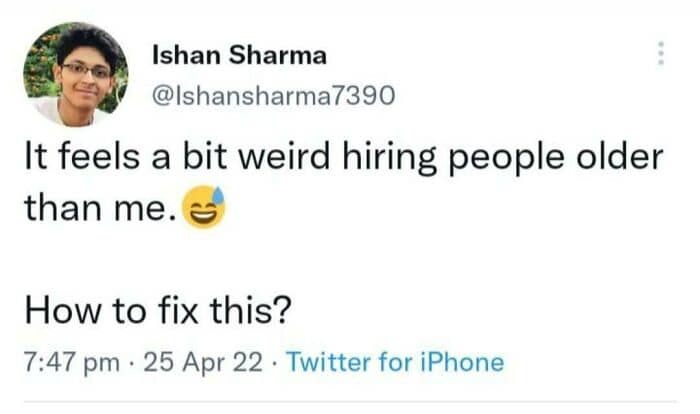Click the @Ishansharma7390 handle
Image resolution: width=700 pixels, height=414 pixels.
tap(274, 96)
